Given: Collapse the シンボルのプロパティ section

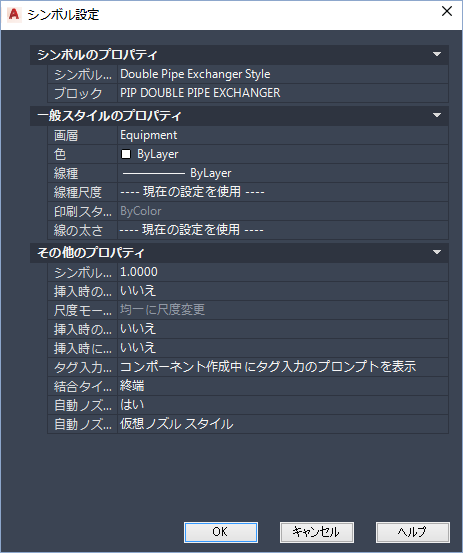Looking at the screenshot, I should click(x=437, y=54).
